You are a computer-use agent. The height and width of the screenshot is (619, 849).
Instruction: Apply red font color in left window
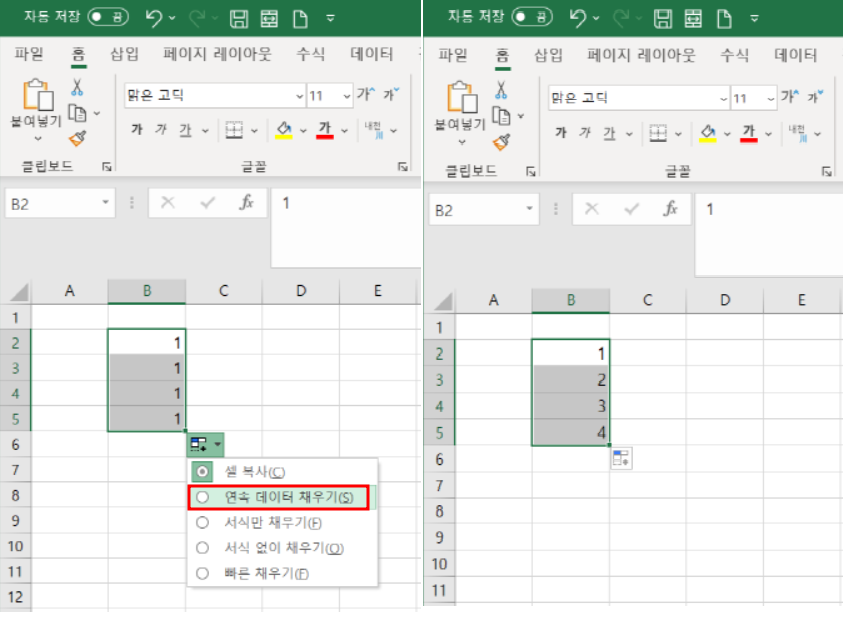pos(325,131)
